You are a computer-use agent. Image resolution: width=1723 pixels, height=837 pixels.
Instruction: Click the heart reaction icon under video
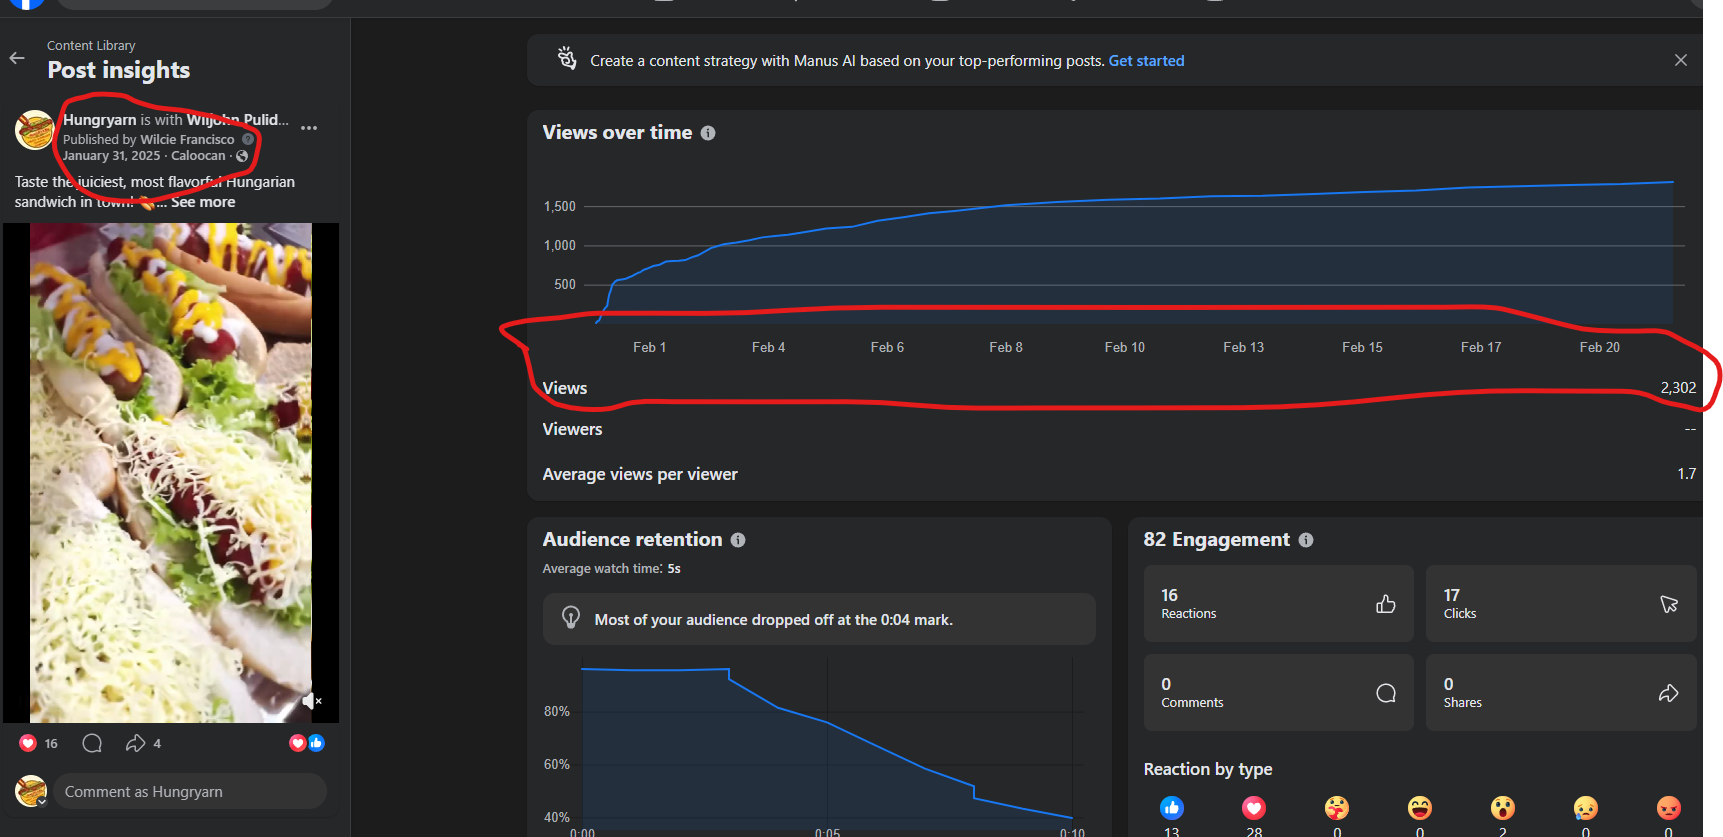28,743
